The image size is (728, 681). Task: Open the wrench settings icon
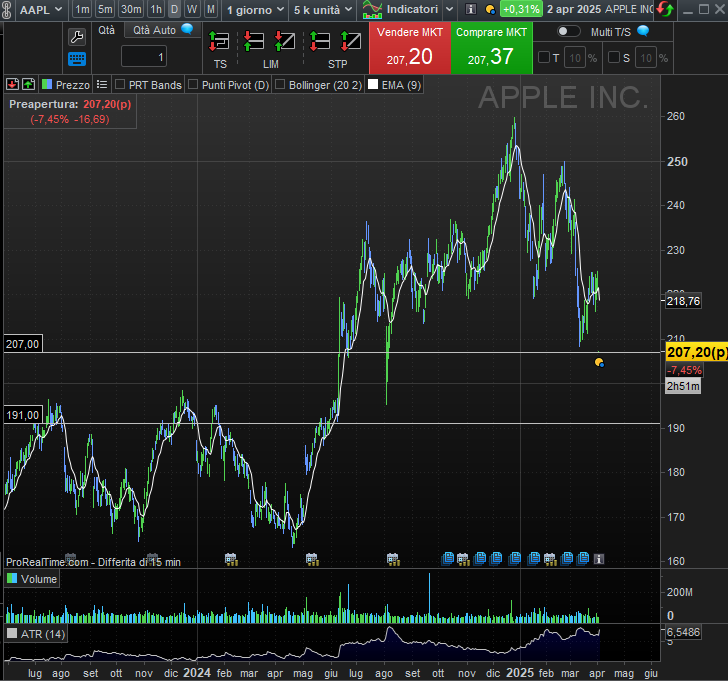(77, 36)
